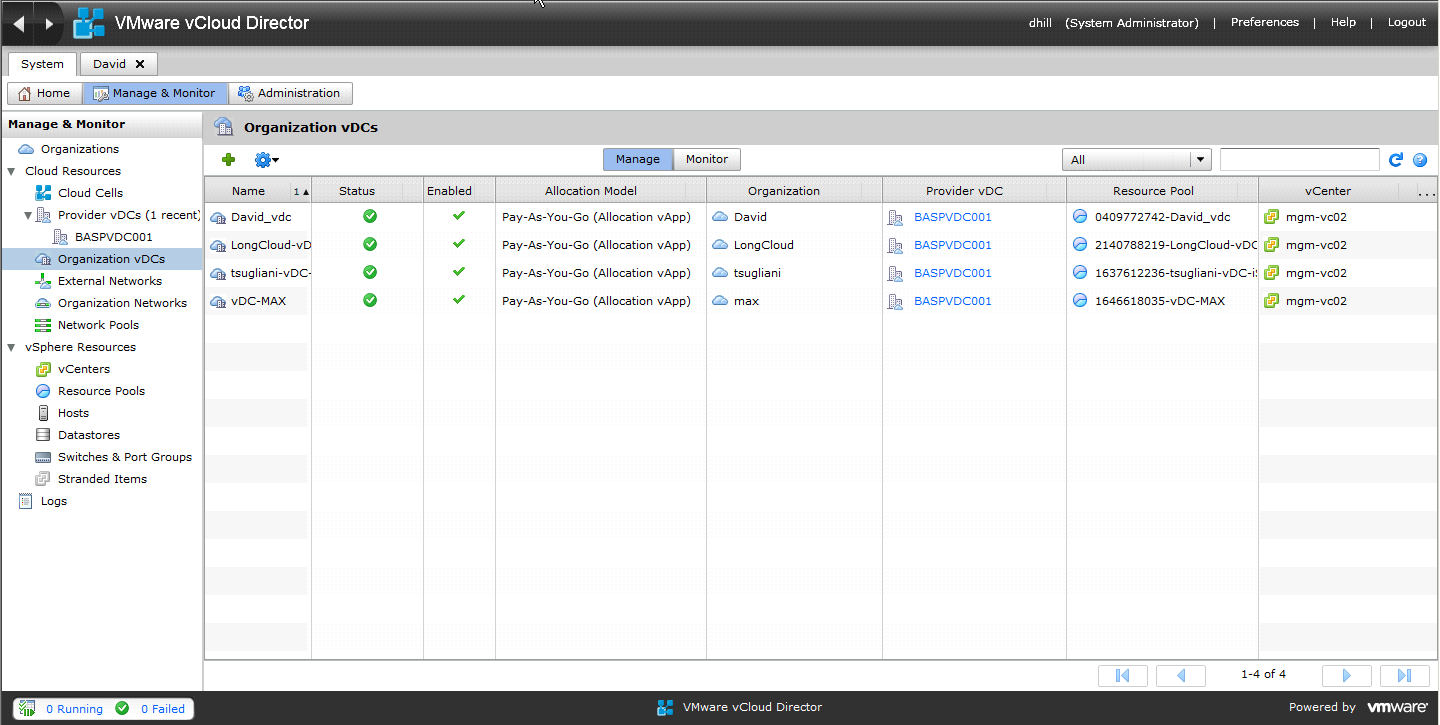Viewport: 1440px width, 725px height.
Task: Click the back navigation arrow
Action: point(20,23)
